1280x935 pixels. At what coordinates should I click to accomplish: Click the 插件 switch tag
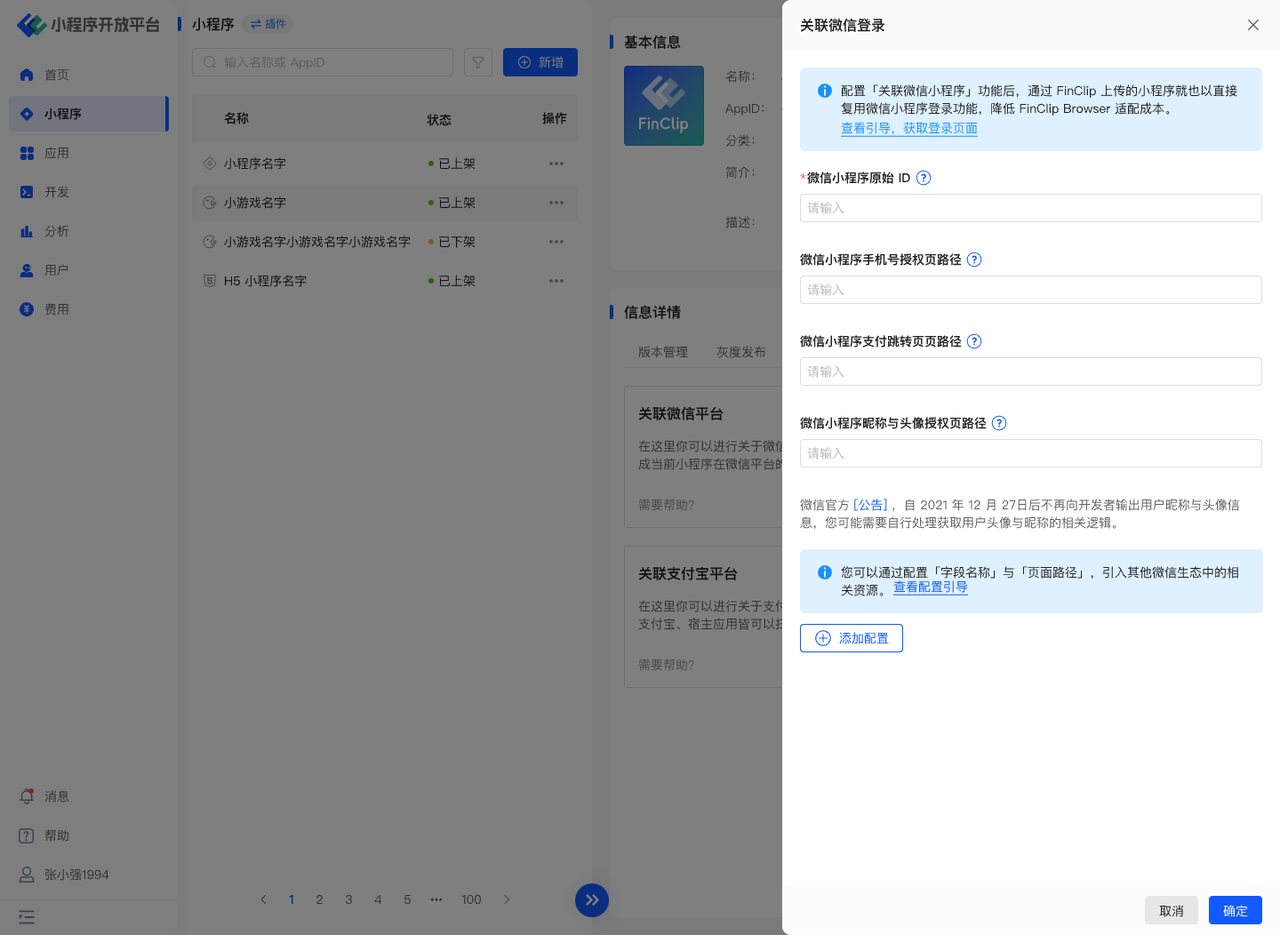click(267, 24)
